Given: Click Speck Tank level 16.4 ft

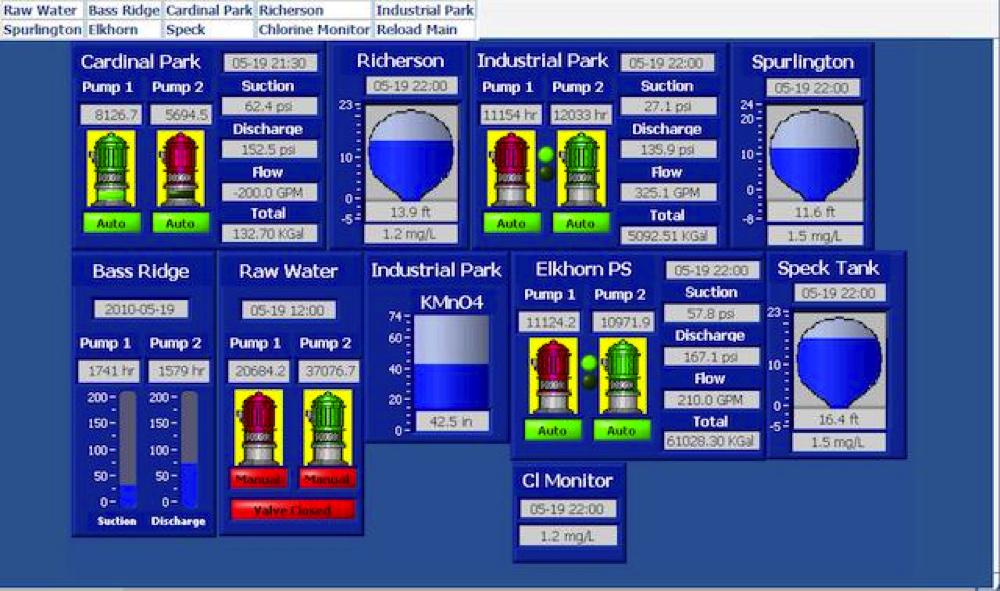Looking at the screenshot, I should point(839,419).
